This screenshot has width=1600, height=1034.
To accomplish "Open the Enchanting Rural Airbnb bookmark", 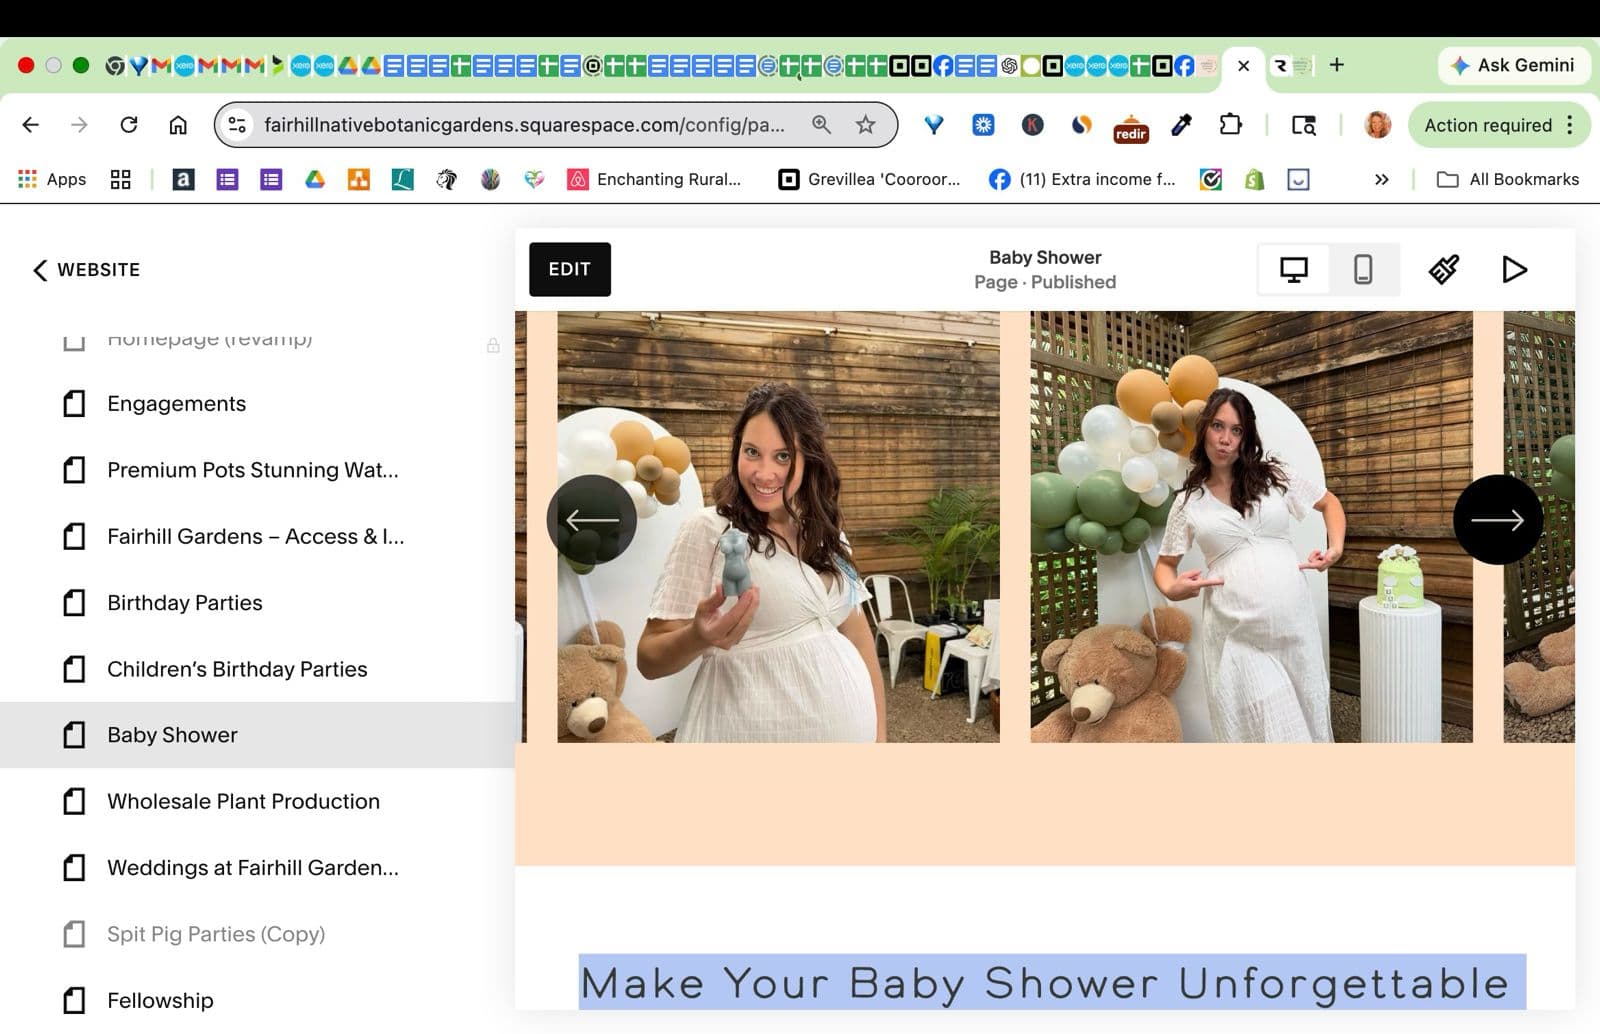I will pos(654,179).
